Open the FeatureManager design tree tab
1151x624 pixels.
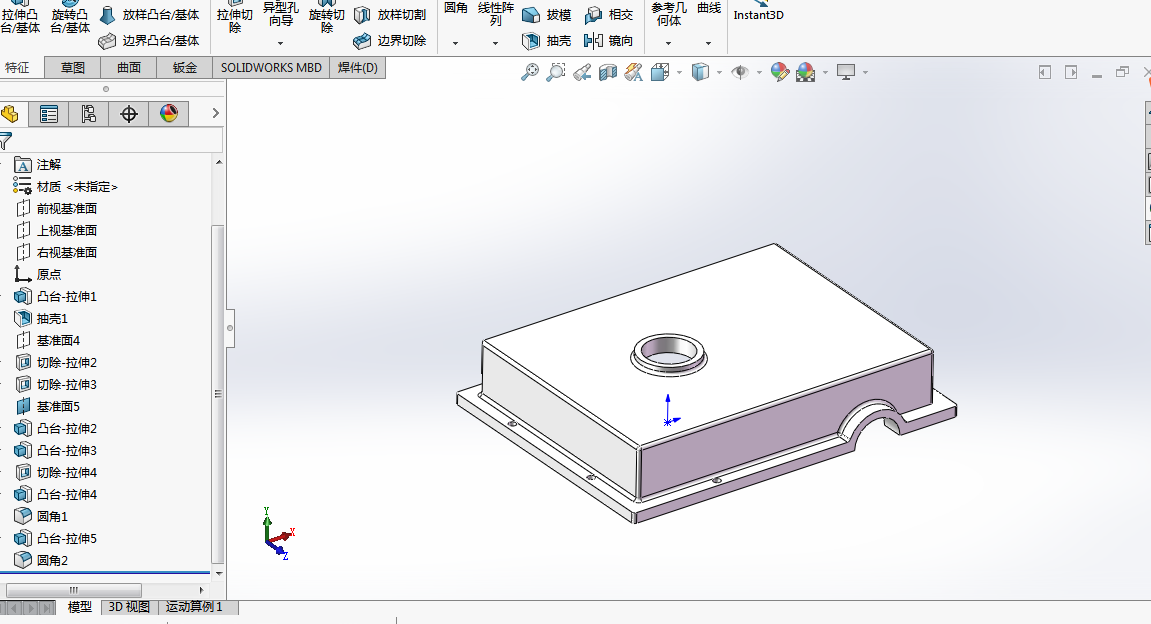[x=10, y=114]
